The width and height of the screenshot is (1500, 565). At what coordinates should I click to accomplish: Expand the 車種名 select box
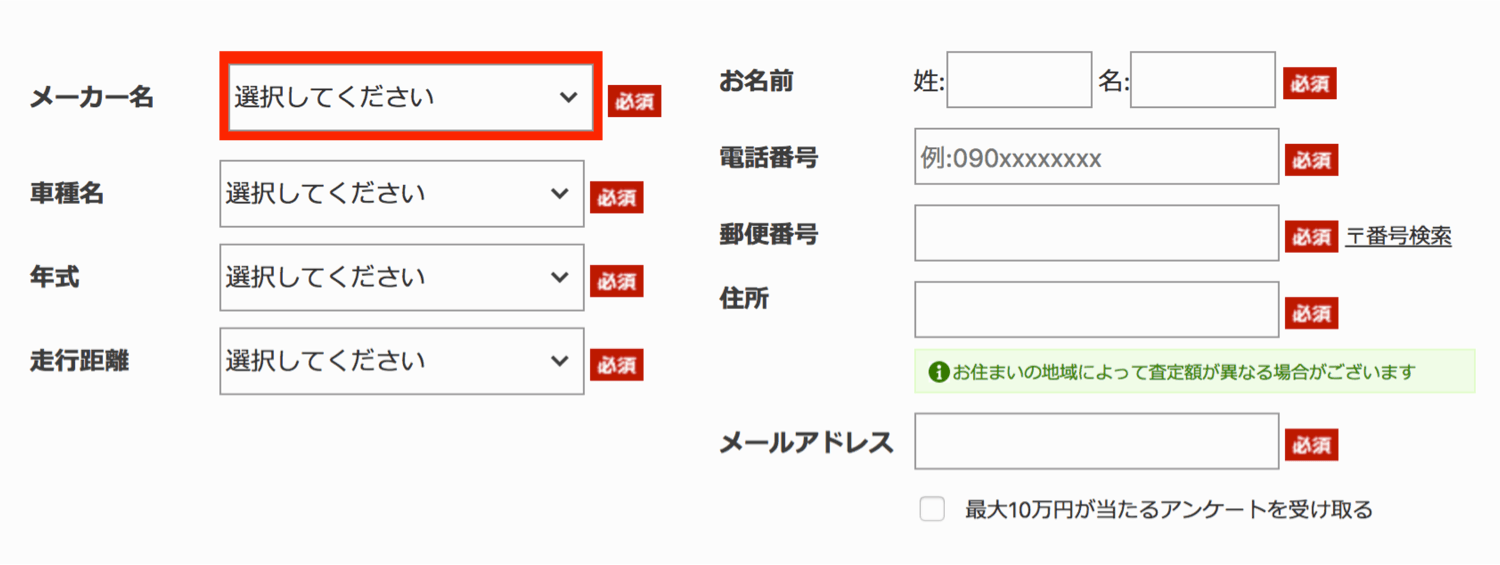click(x=401, y=194)
